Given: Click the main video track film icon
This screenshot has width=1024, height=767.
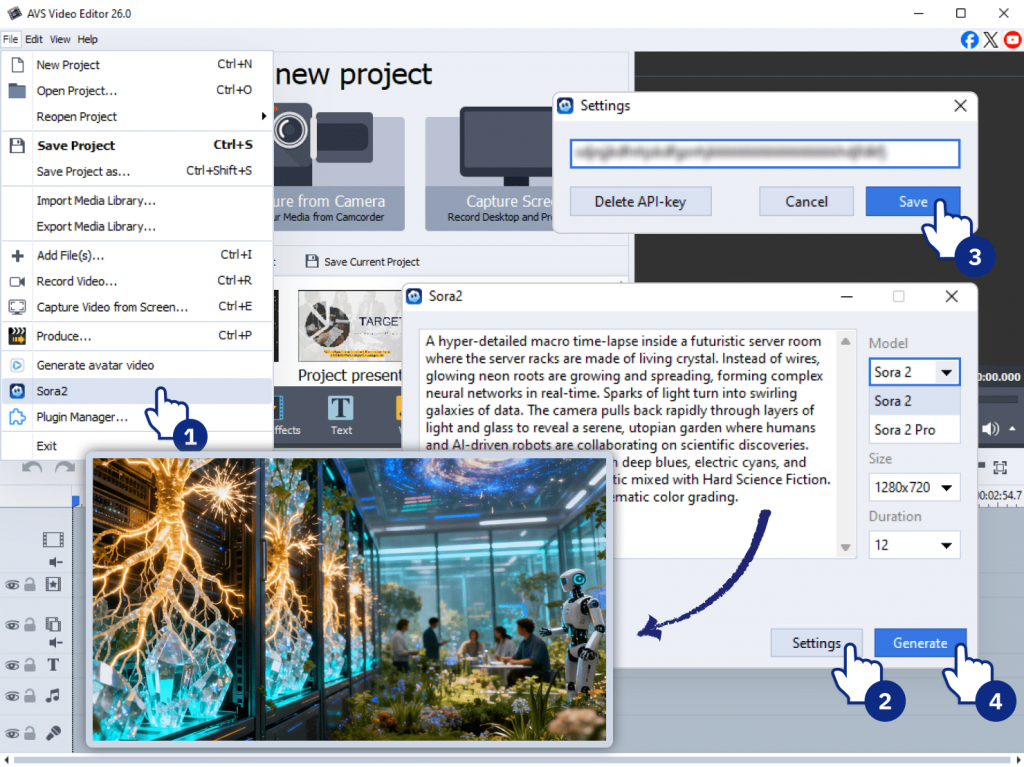Looking at the screenshot, I should [53, 539].
